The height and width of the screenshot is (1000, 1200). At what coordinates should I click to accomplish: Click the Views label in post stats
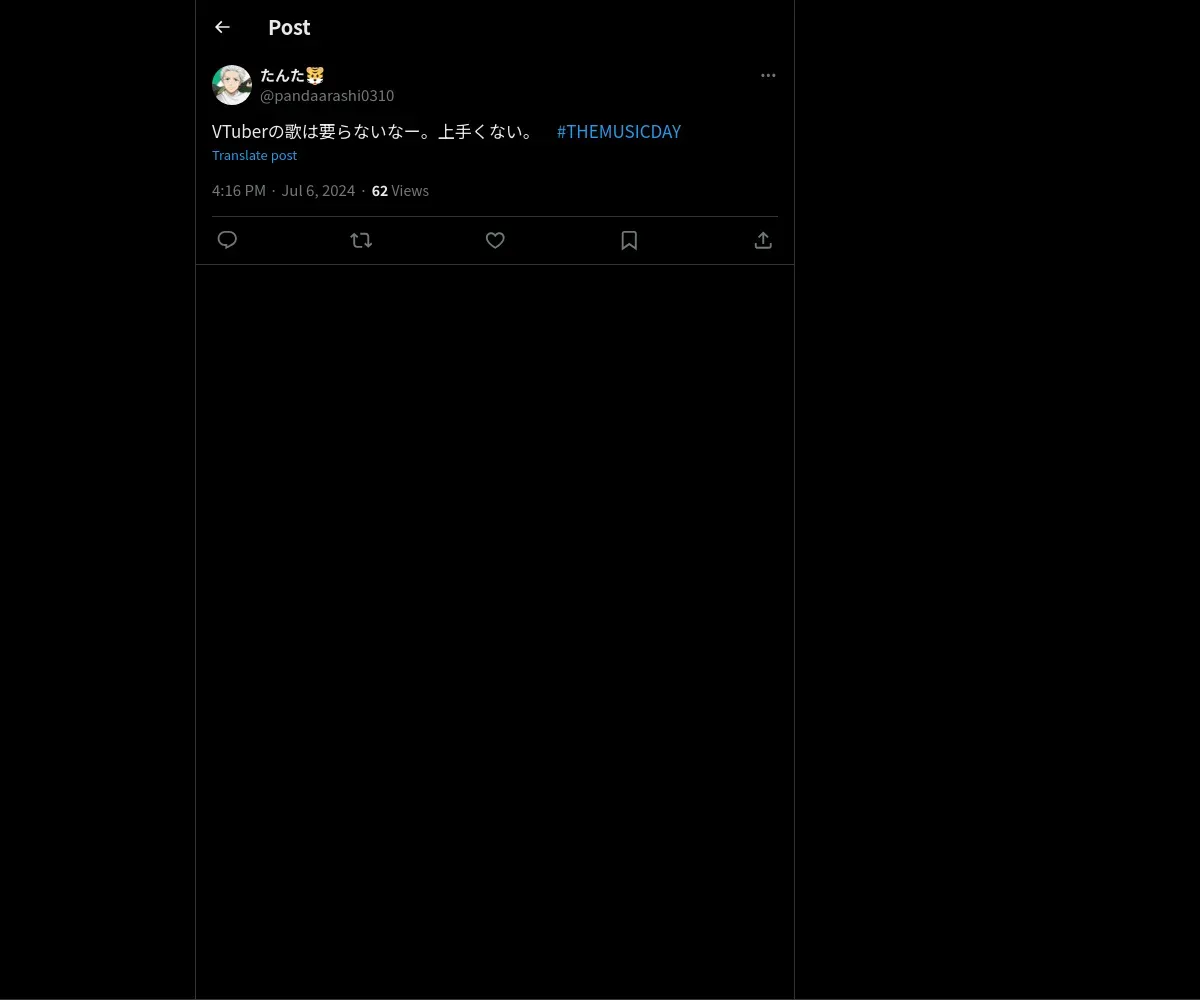(x=410, y=190)
